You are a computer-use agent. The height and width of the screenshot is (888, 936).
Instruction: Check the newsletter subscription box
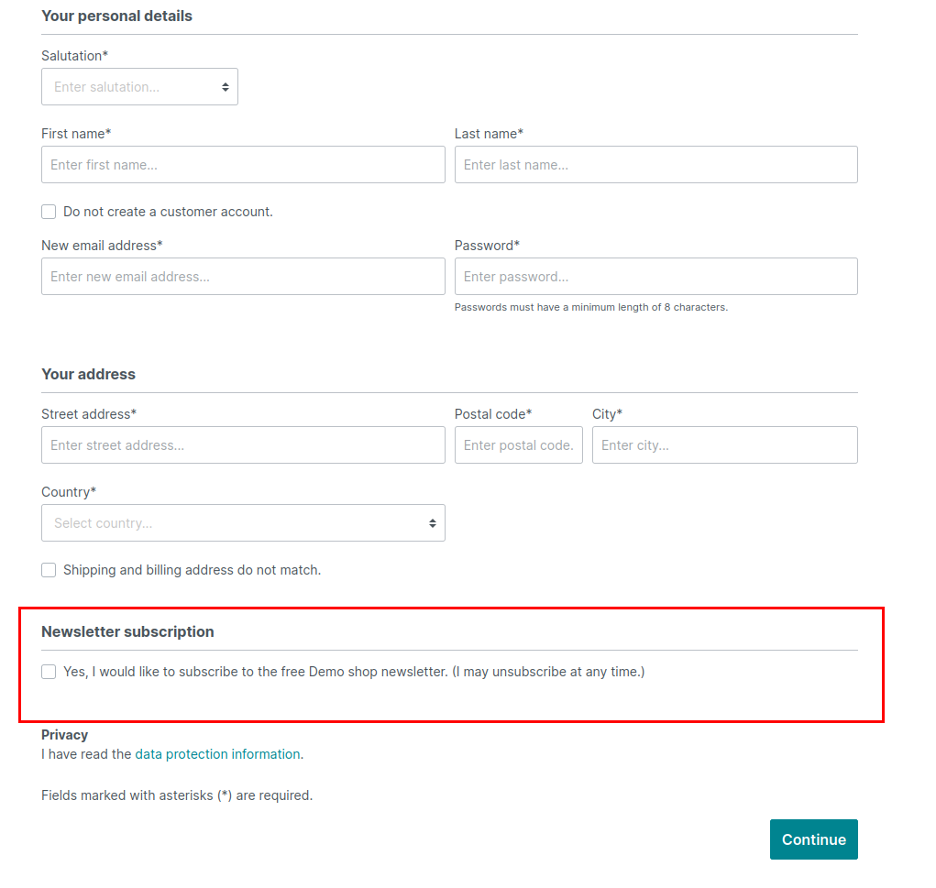click(49, 672)
